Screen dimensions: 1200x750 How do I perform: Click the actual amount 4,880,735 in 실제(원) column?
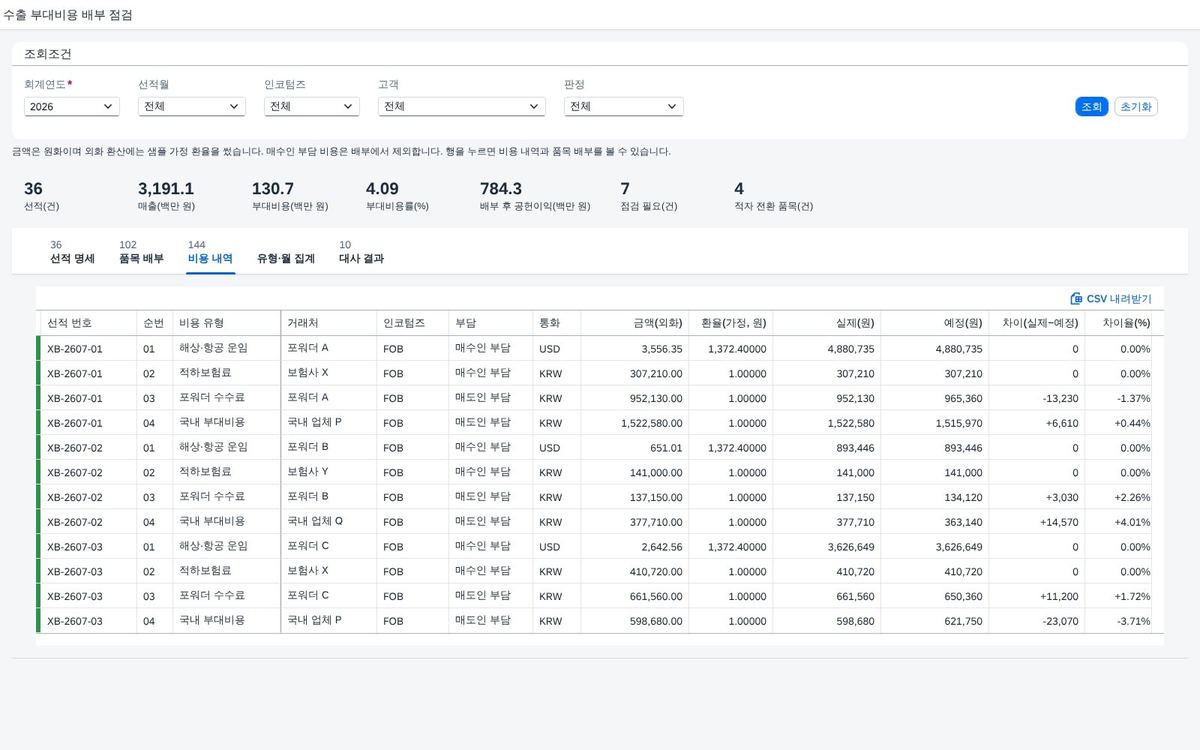(x=827, y=349)
